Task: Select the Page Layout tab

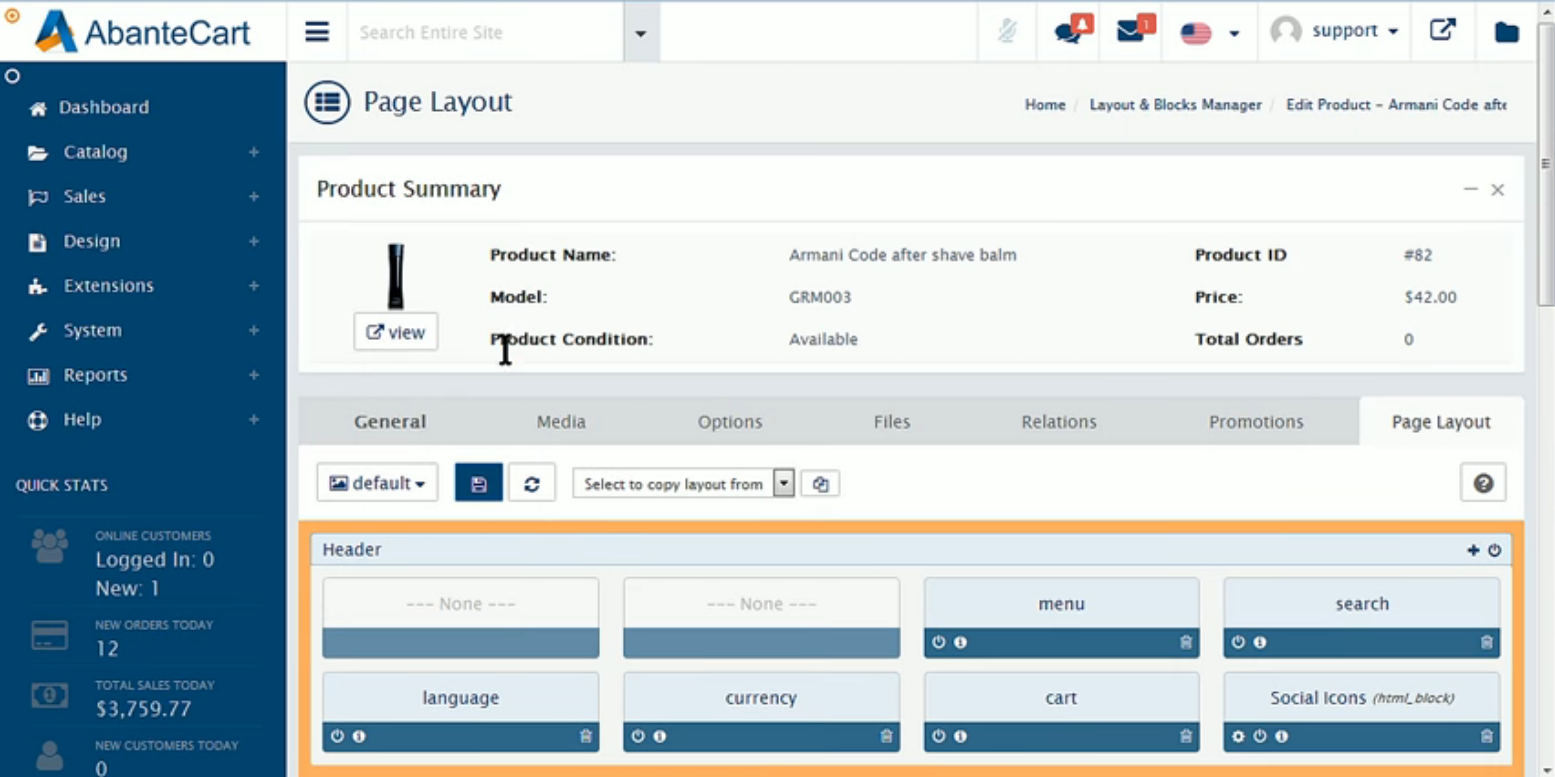Action: pyautogui.click(x=1441, y=422)
